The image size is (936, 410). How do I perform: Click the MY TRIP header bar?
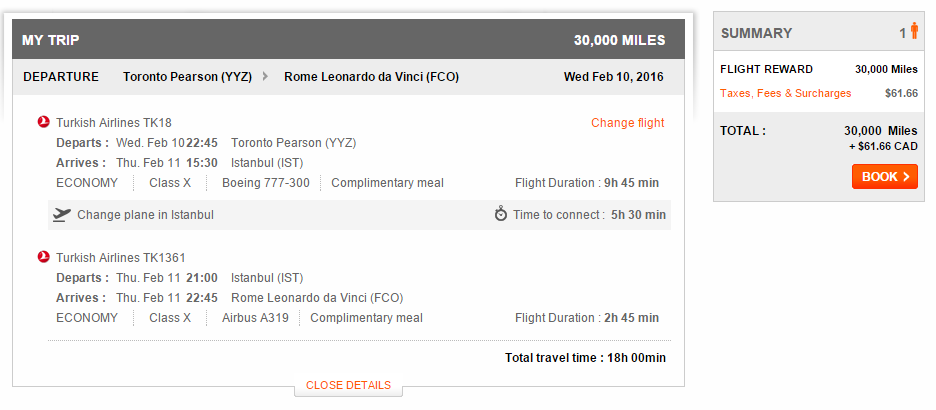point(348,40)
